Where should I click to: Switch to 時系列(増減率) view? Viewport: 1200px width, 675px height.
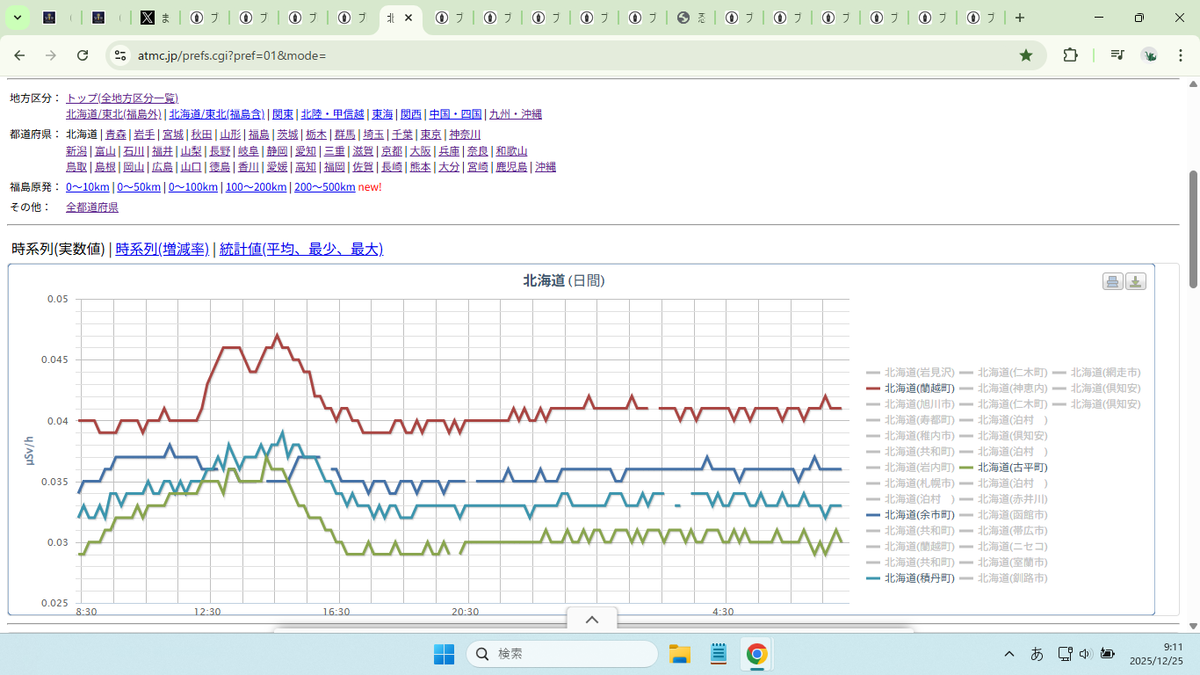coord(162,249)
